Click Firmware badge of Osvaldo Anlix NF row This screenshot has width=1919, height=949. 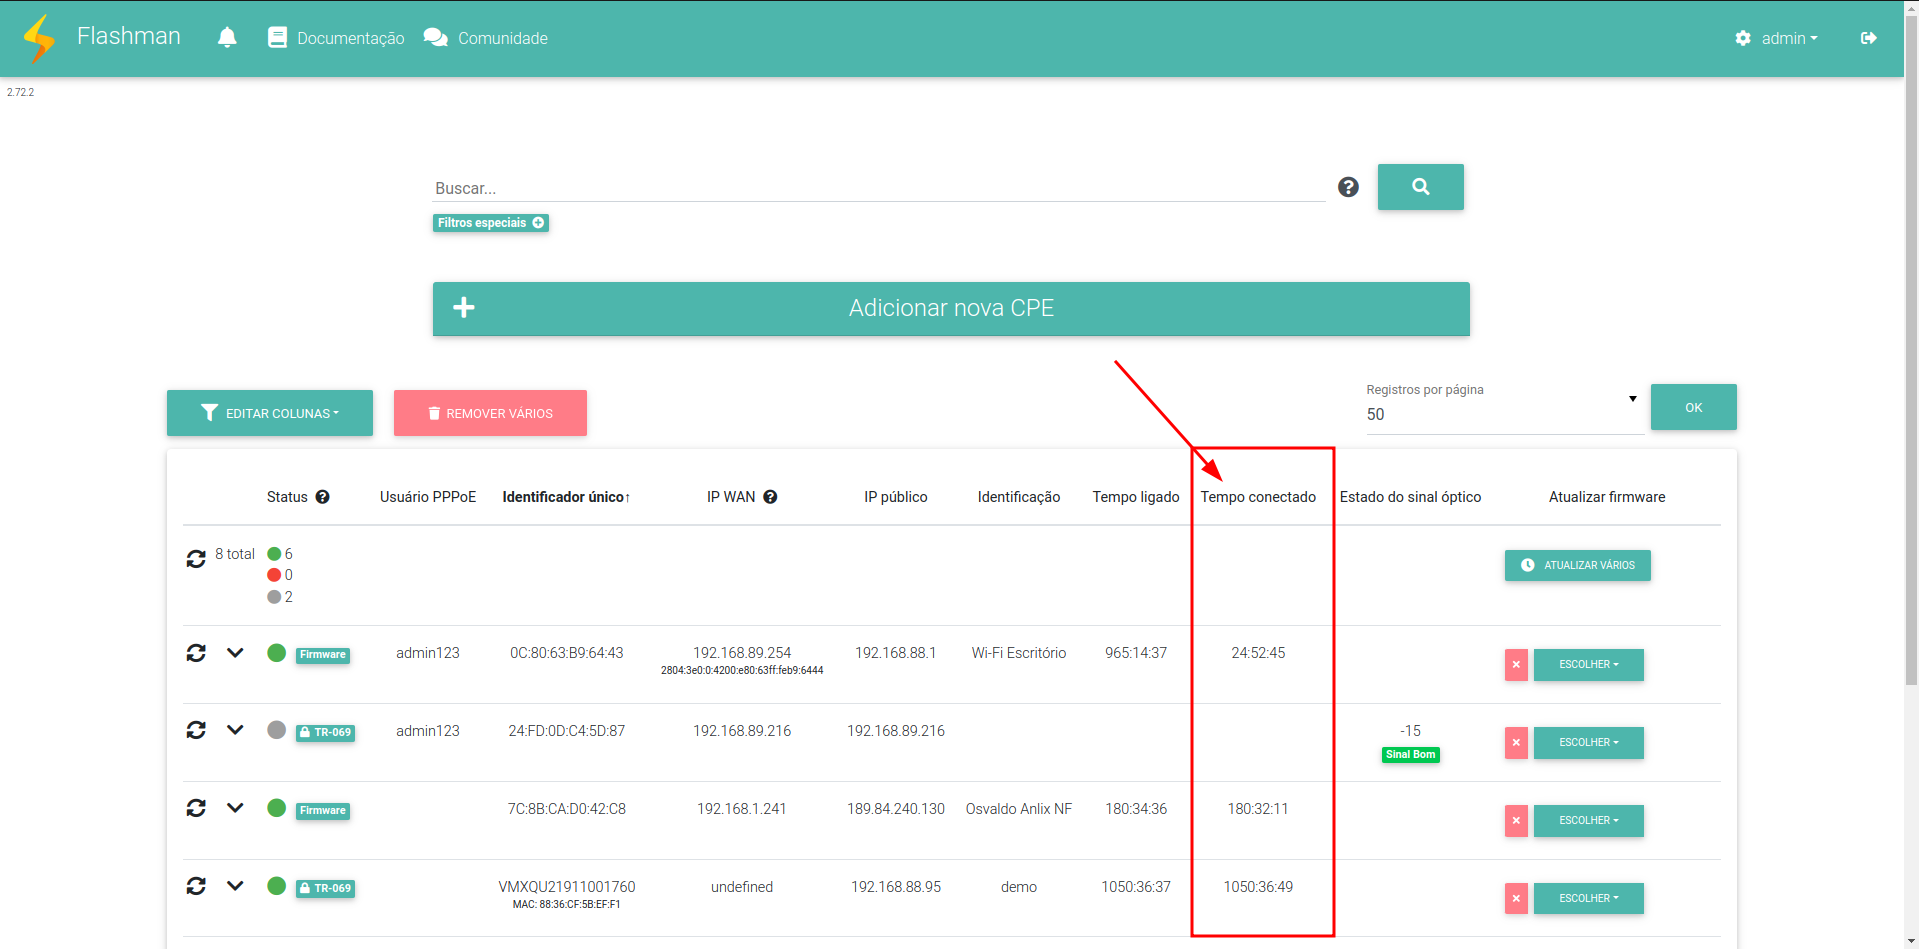(x=323, y=811)
